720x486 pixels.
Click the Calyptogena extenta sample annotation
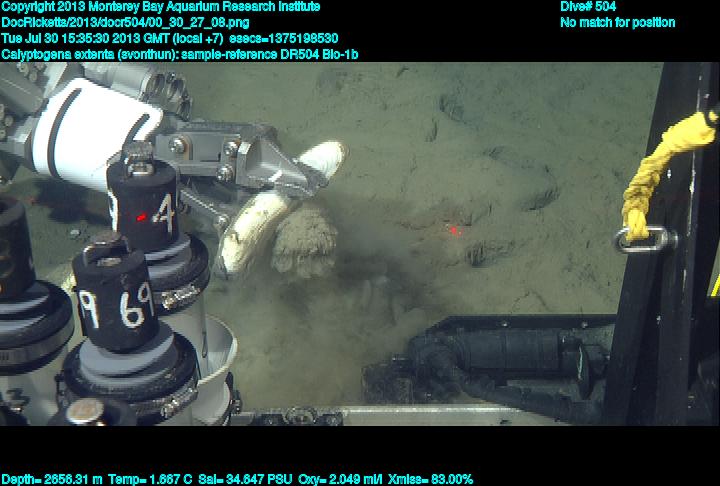pos(184,52)
